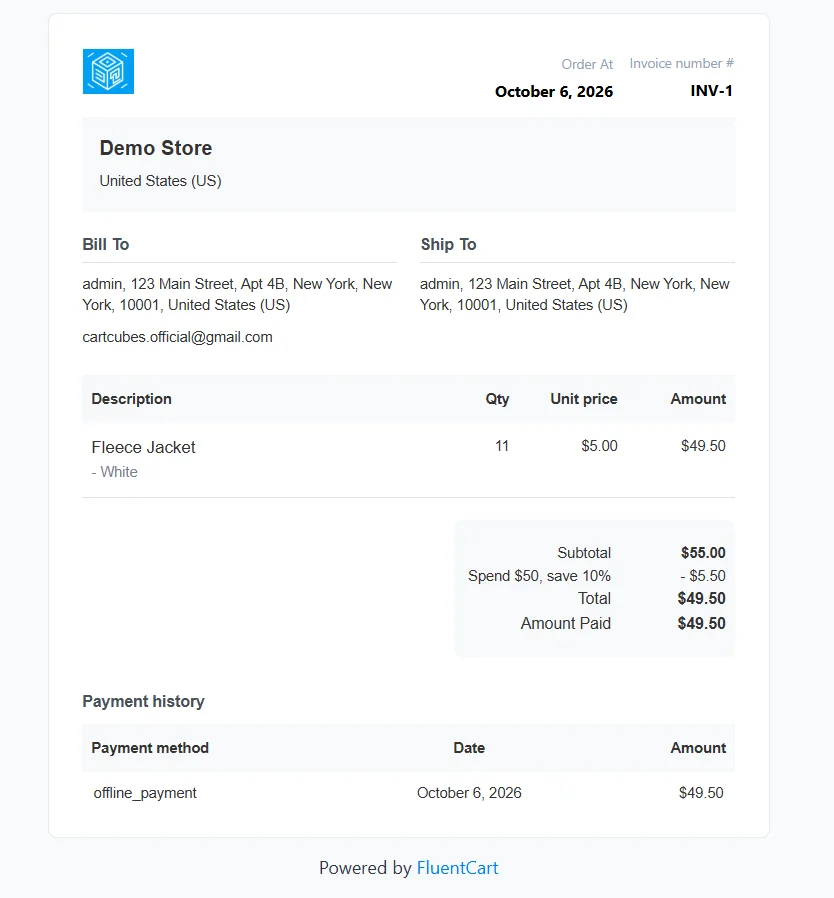The width and height of the screenshot is (834, 898).
Task: Select subtotal value $55.00
Action: click(x=703, y=553)
